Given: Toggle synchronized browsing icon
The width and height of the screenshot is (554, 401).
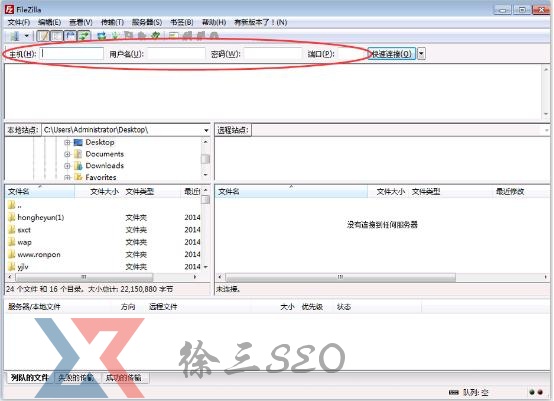Looking at the screenshot, I should [x=201, y=36].
